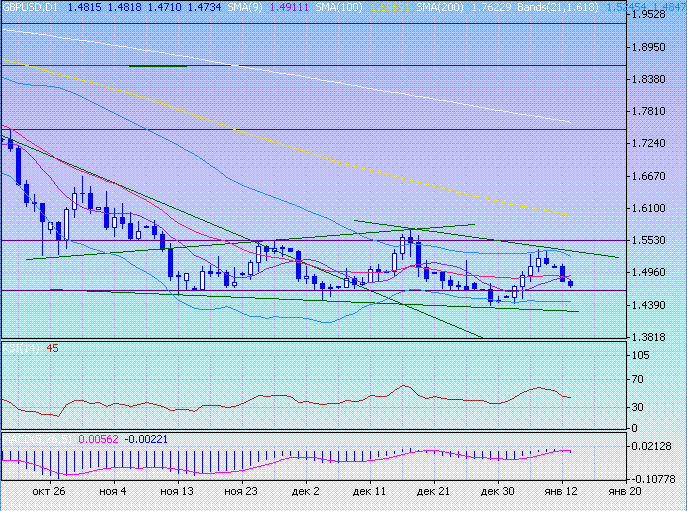Click the short green line segment near 1.8380

pos(158,66)
